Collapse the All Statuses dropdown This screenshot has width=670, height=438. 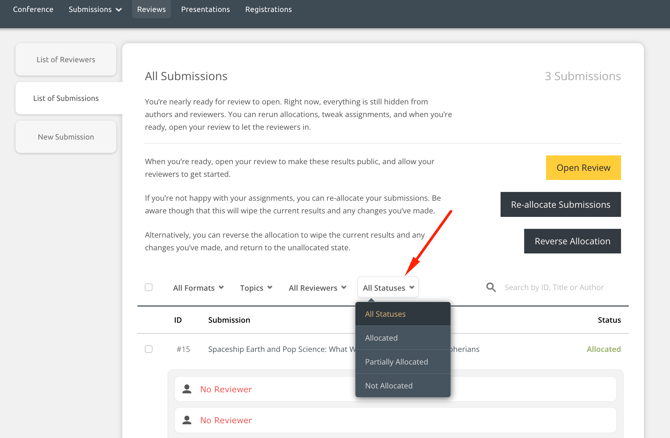tap(388, 288)
